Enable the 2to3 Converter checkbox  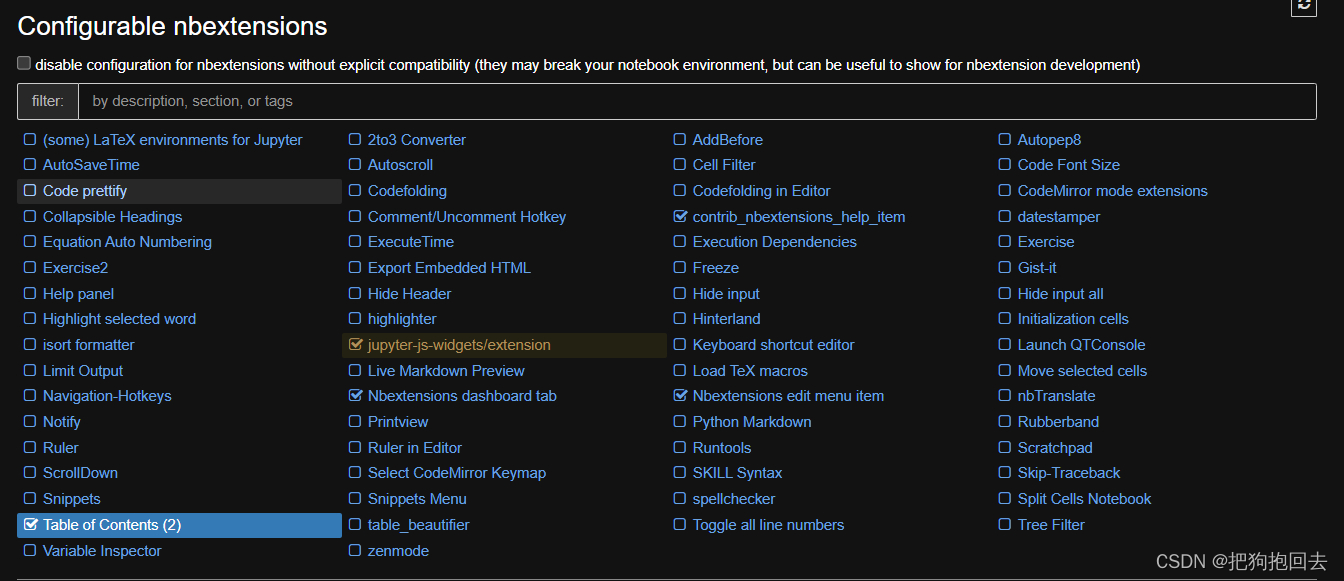355,140
